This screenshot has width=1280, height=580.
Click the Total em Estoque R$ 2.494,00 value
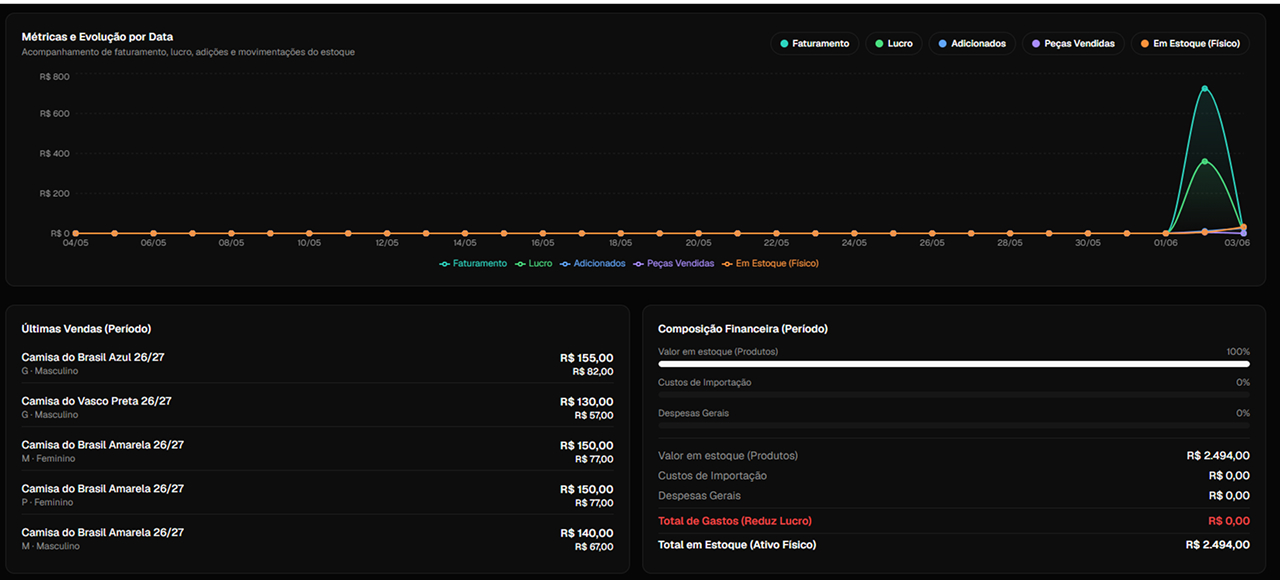click(1218, 545)
